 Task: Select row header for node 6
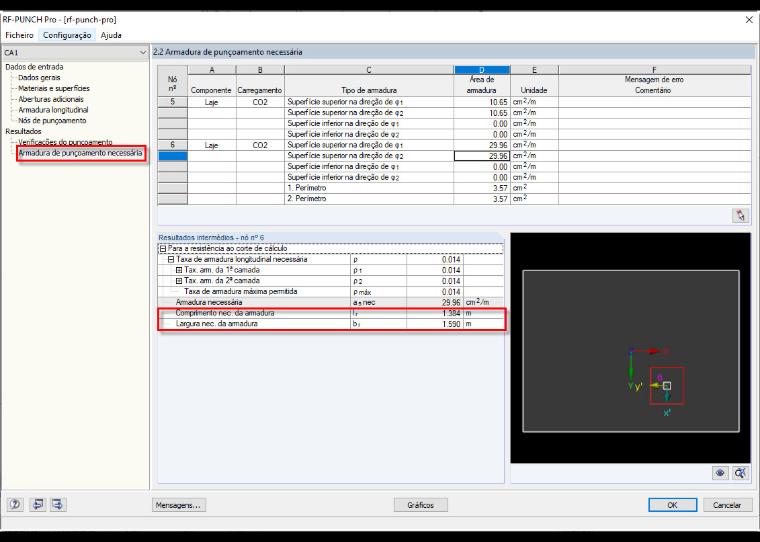[x=173, y=144]
